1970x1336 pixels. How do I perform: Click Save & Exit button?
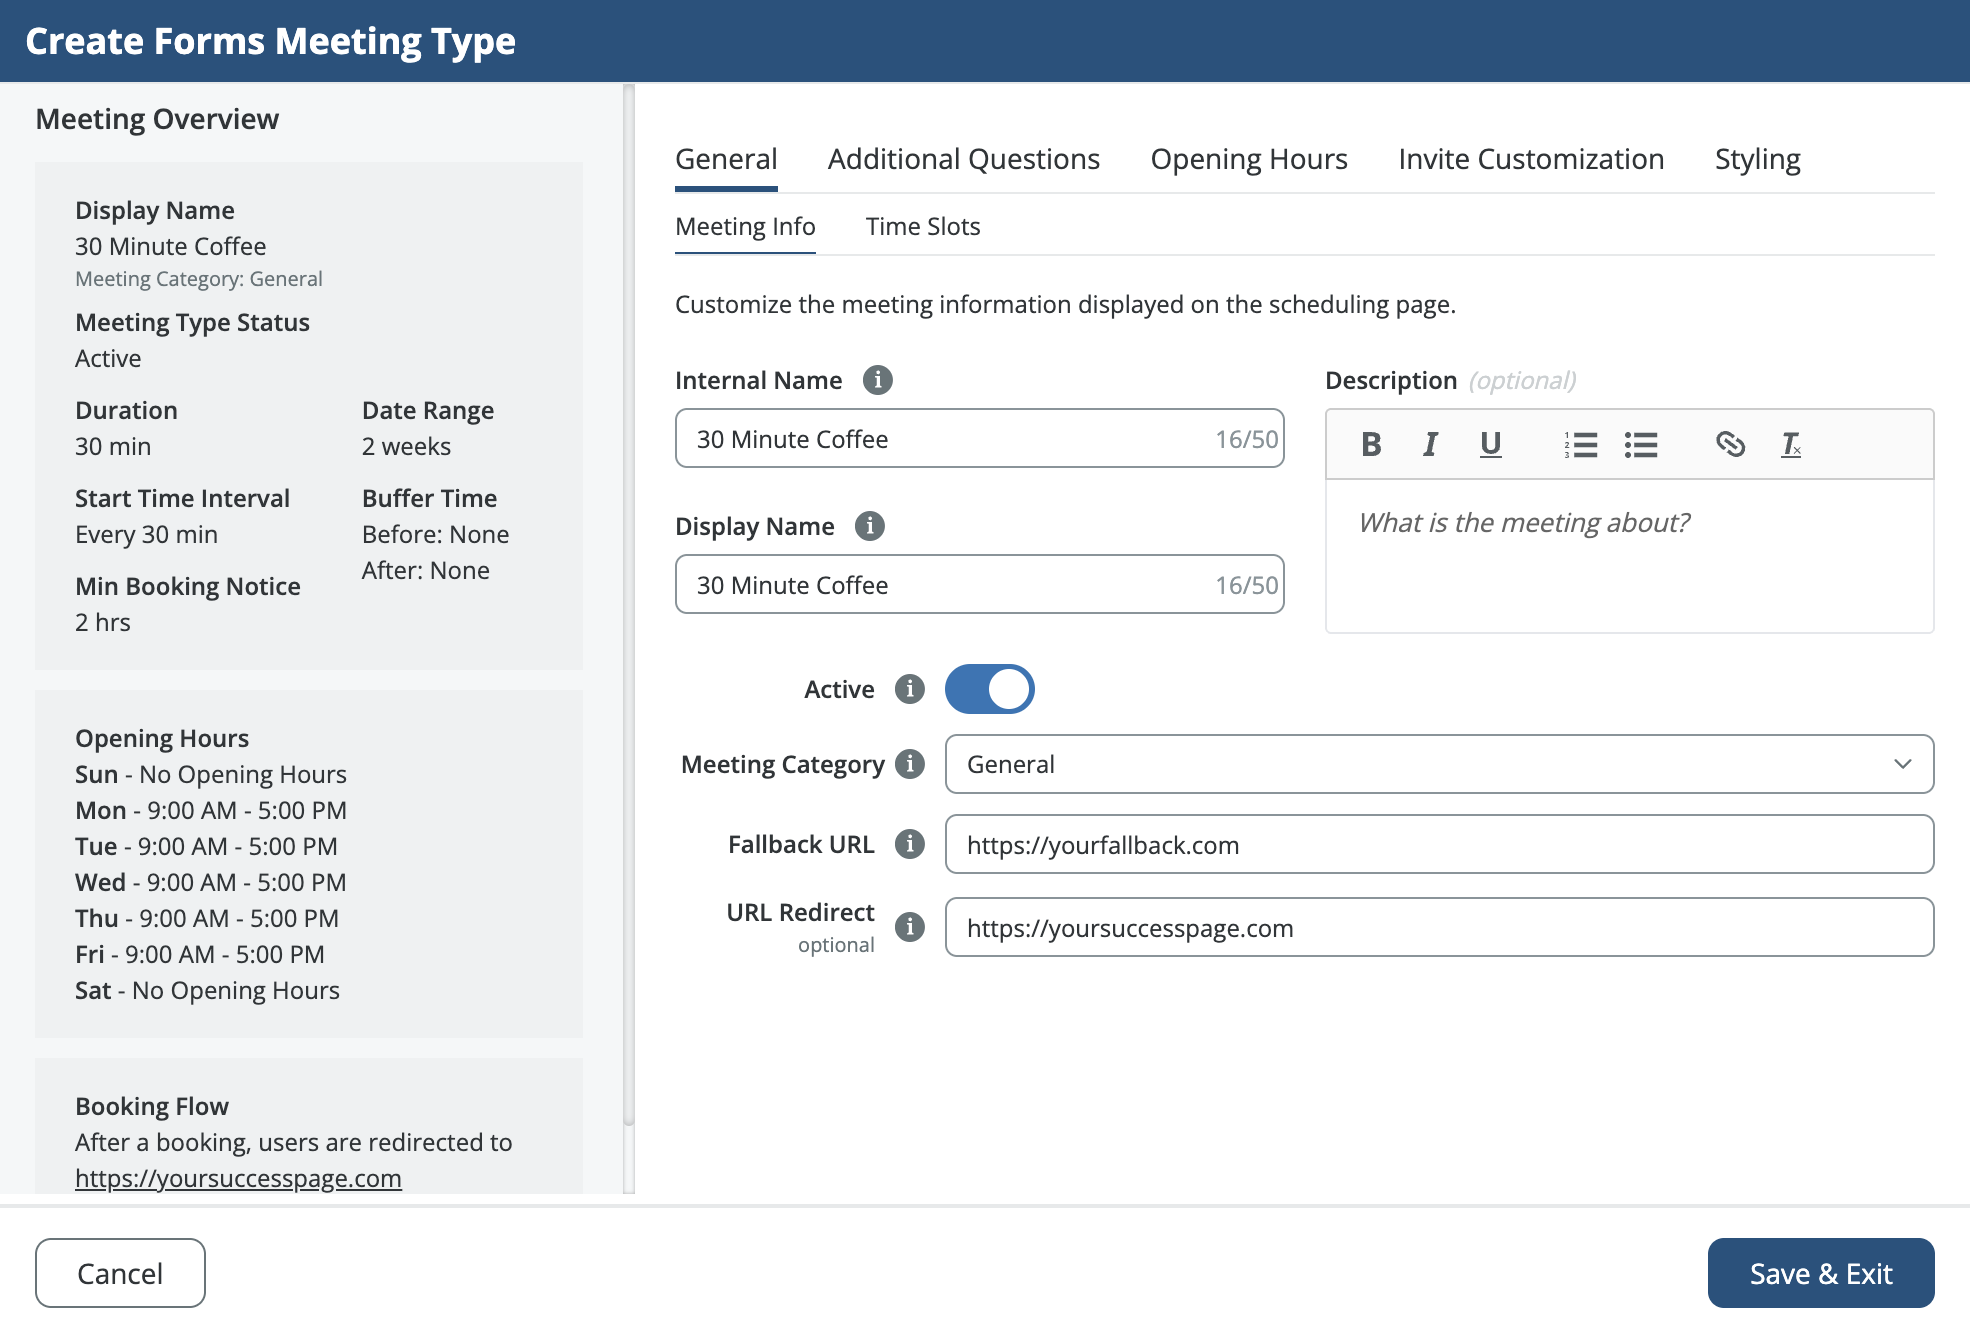pyautogui.click(x=1821, y=1273)
